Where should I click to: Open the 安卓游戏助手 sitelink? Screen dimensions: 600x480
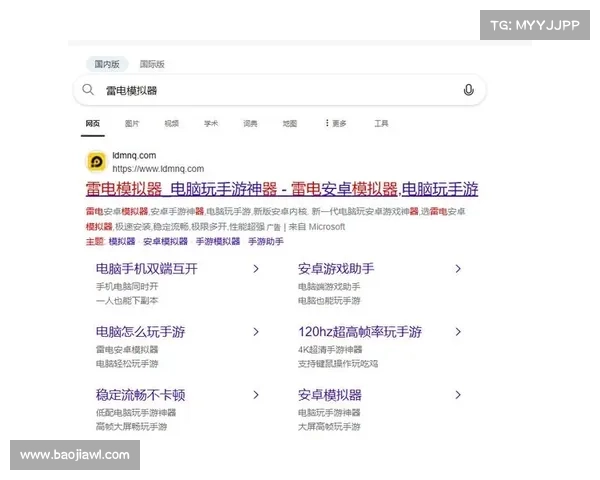pos(336,269)
